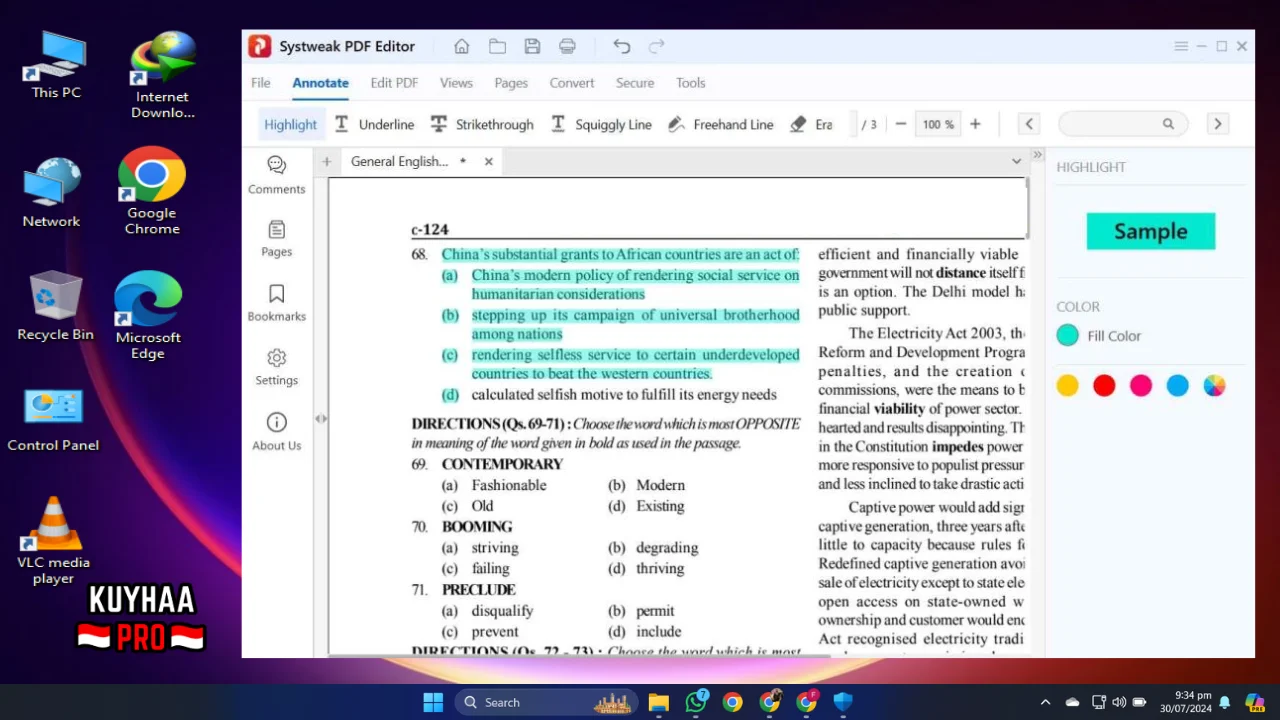Go to next search result arrow

(1218, 124)
